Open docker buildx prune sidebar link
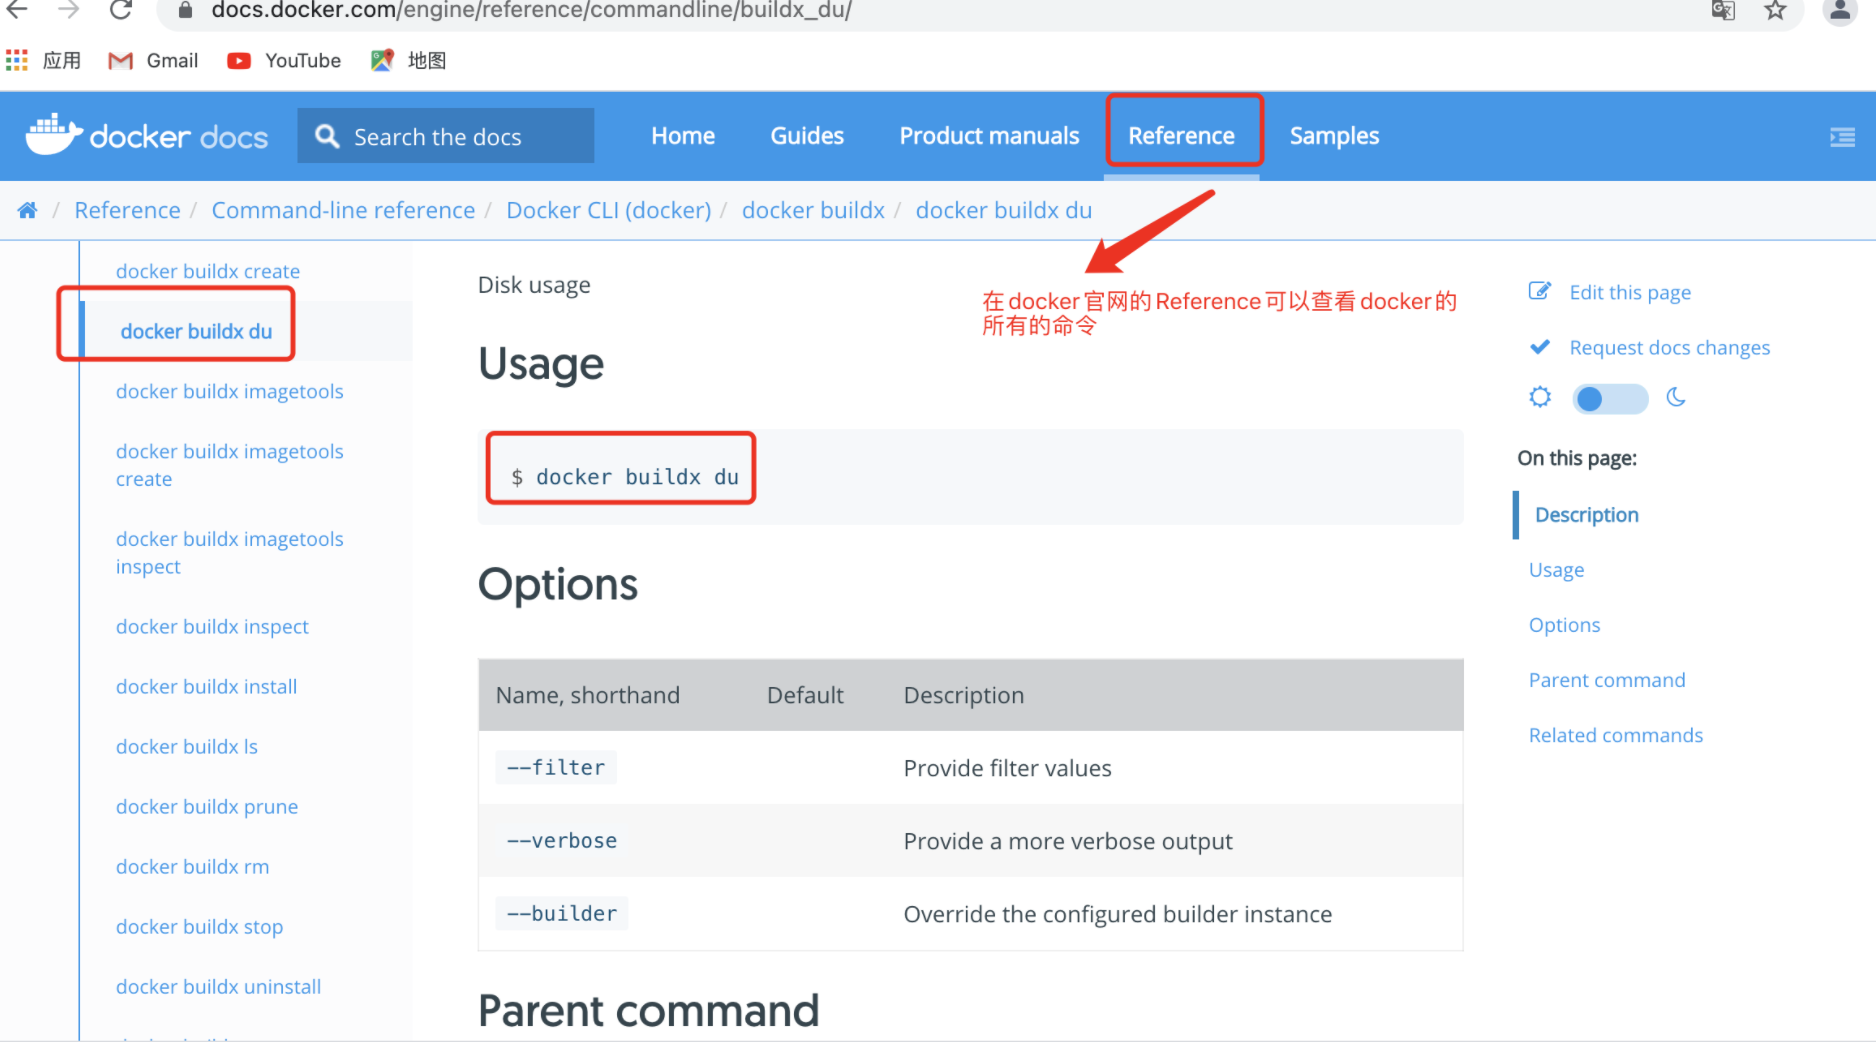This screenshot has height=1042, width=1876. point(207,806)
